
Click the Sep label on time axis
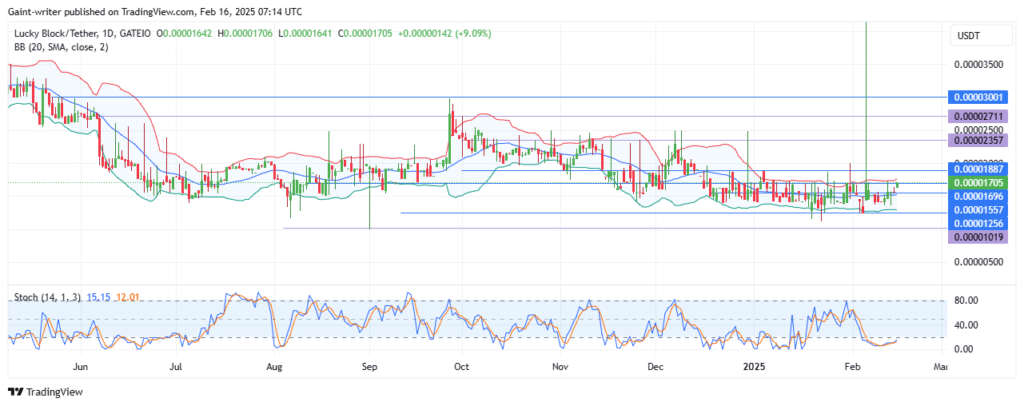(x=369, y=367)
